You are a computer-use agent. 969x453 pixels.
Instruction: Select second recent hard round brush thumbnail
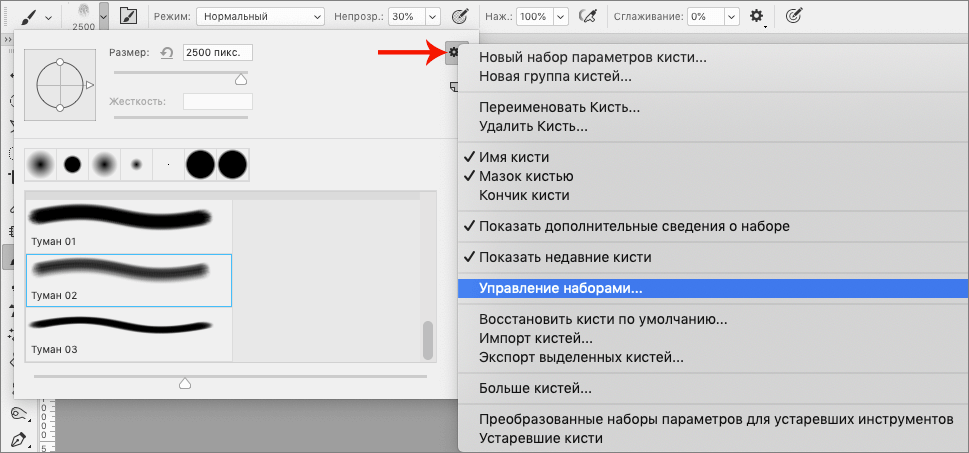point(72,164)
